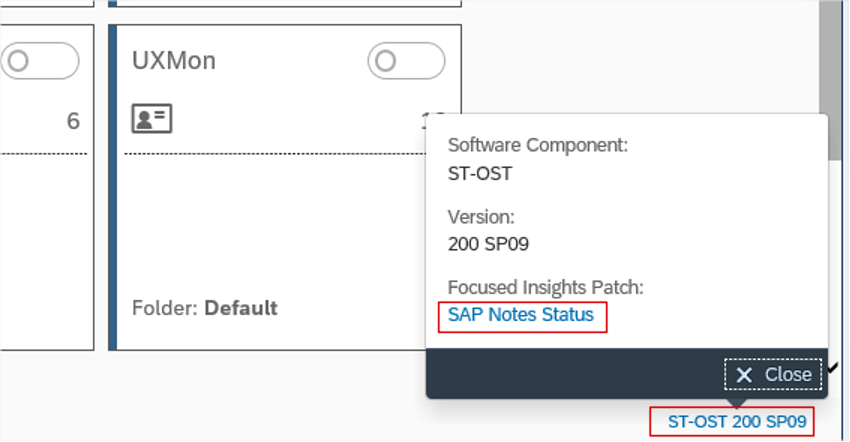Click the dotted separator line on UXMon tile

click(x=270, y=154)
